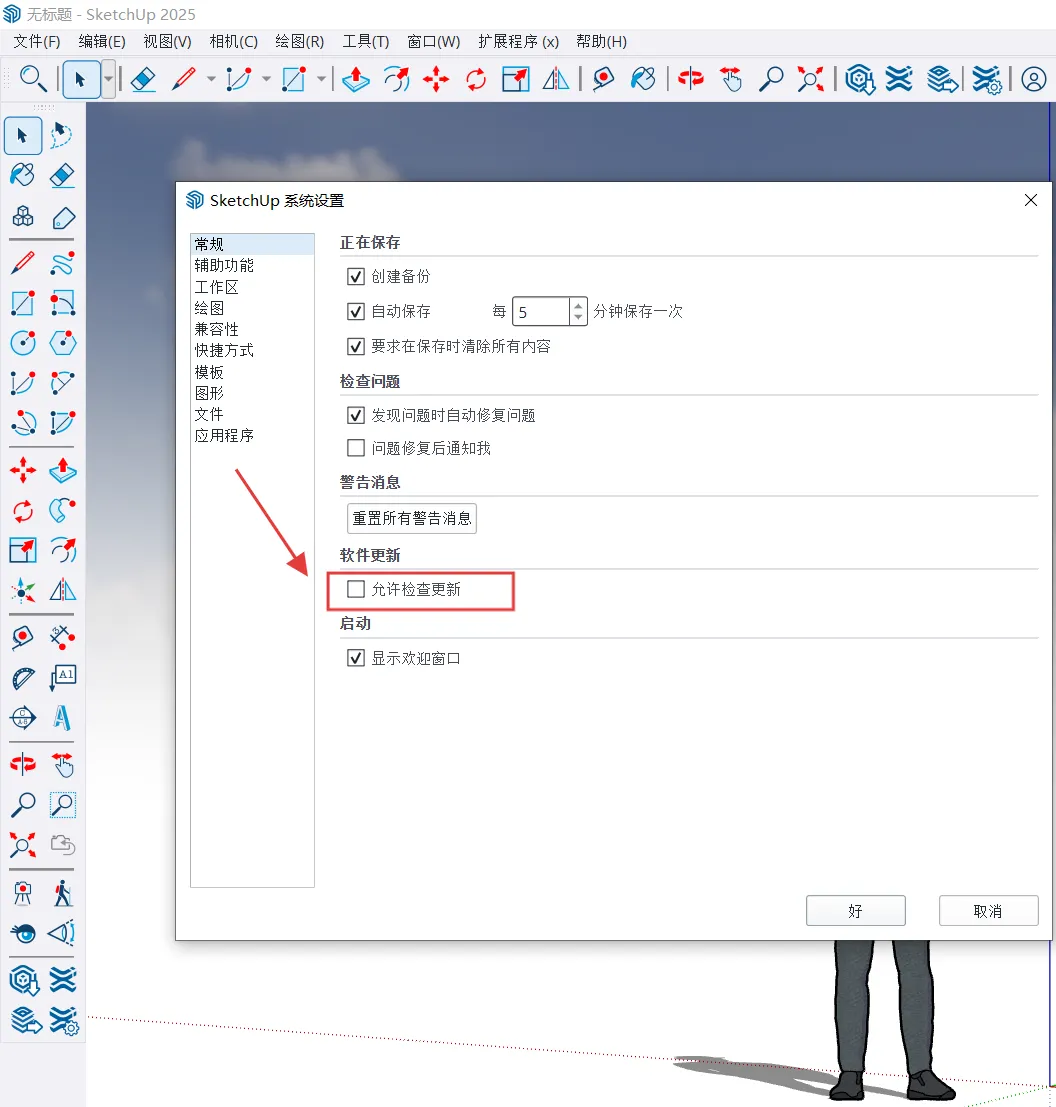This screenshot has height=1107, width=1056.
Task: Click the autosave minutes input field
Action: point(541,311)
